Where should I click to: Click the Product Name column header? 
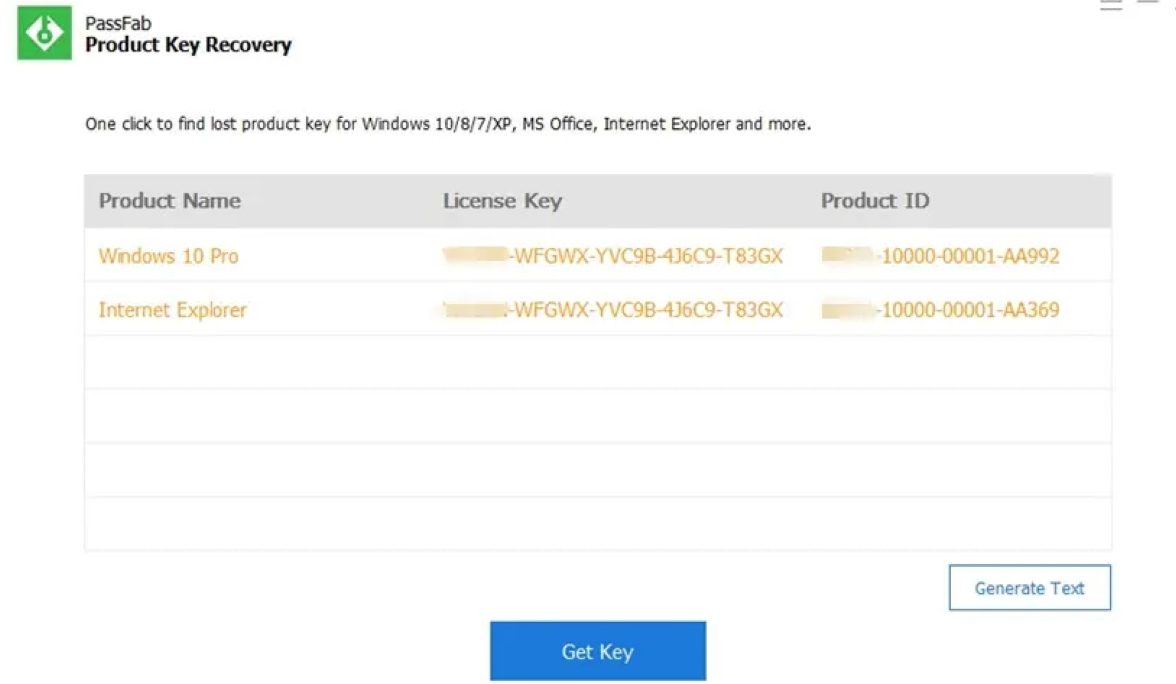click(x=169, y=201)
